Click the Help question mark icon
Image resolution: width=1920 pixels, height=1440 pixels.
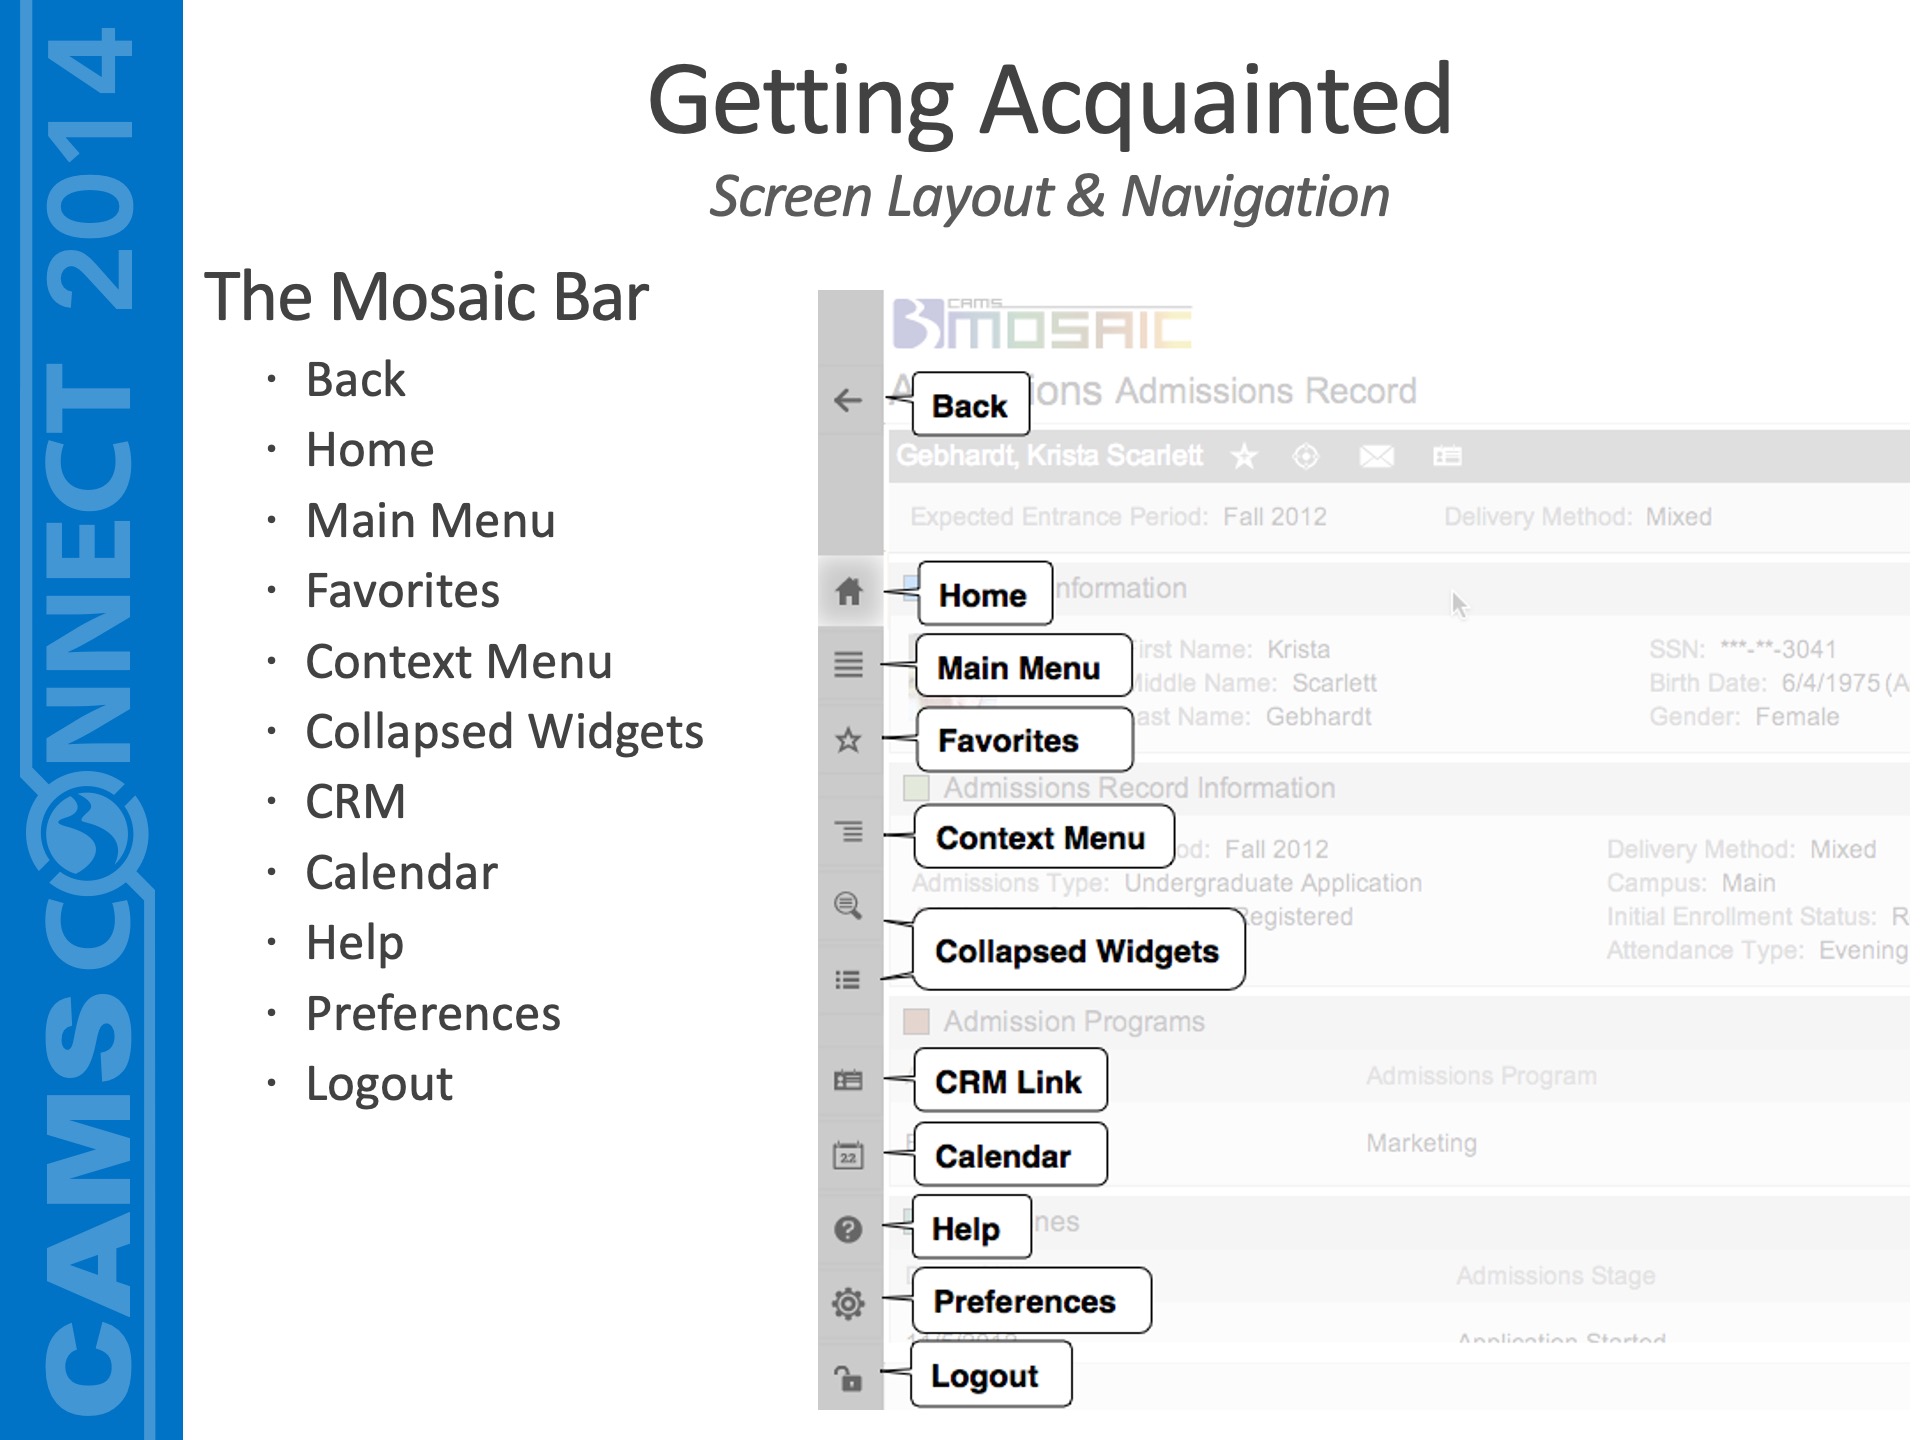[x=848, y=1229]
